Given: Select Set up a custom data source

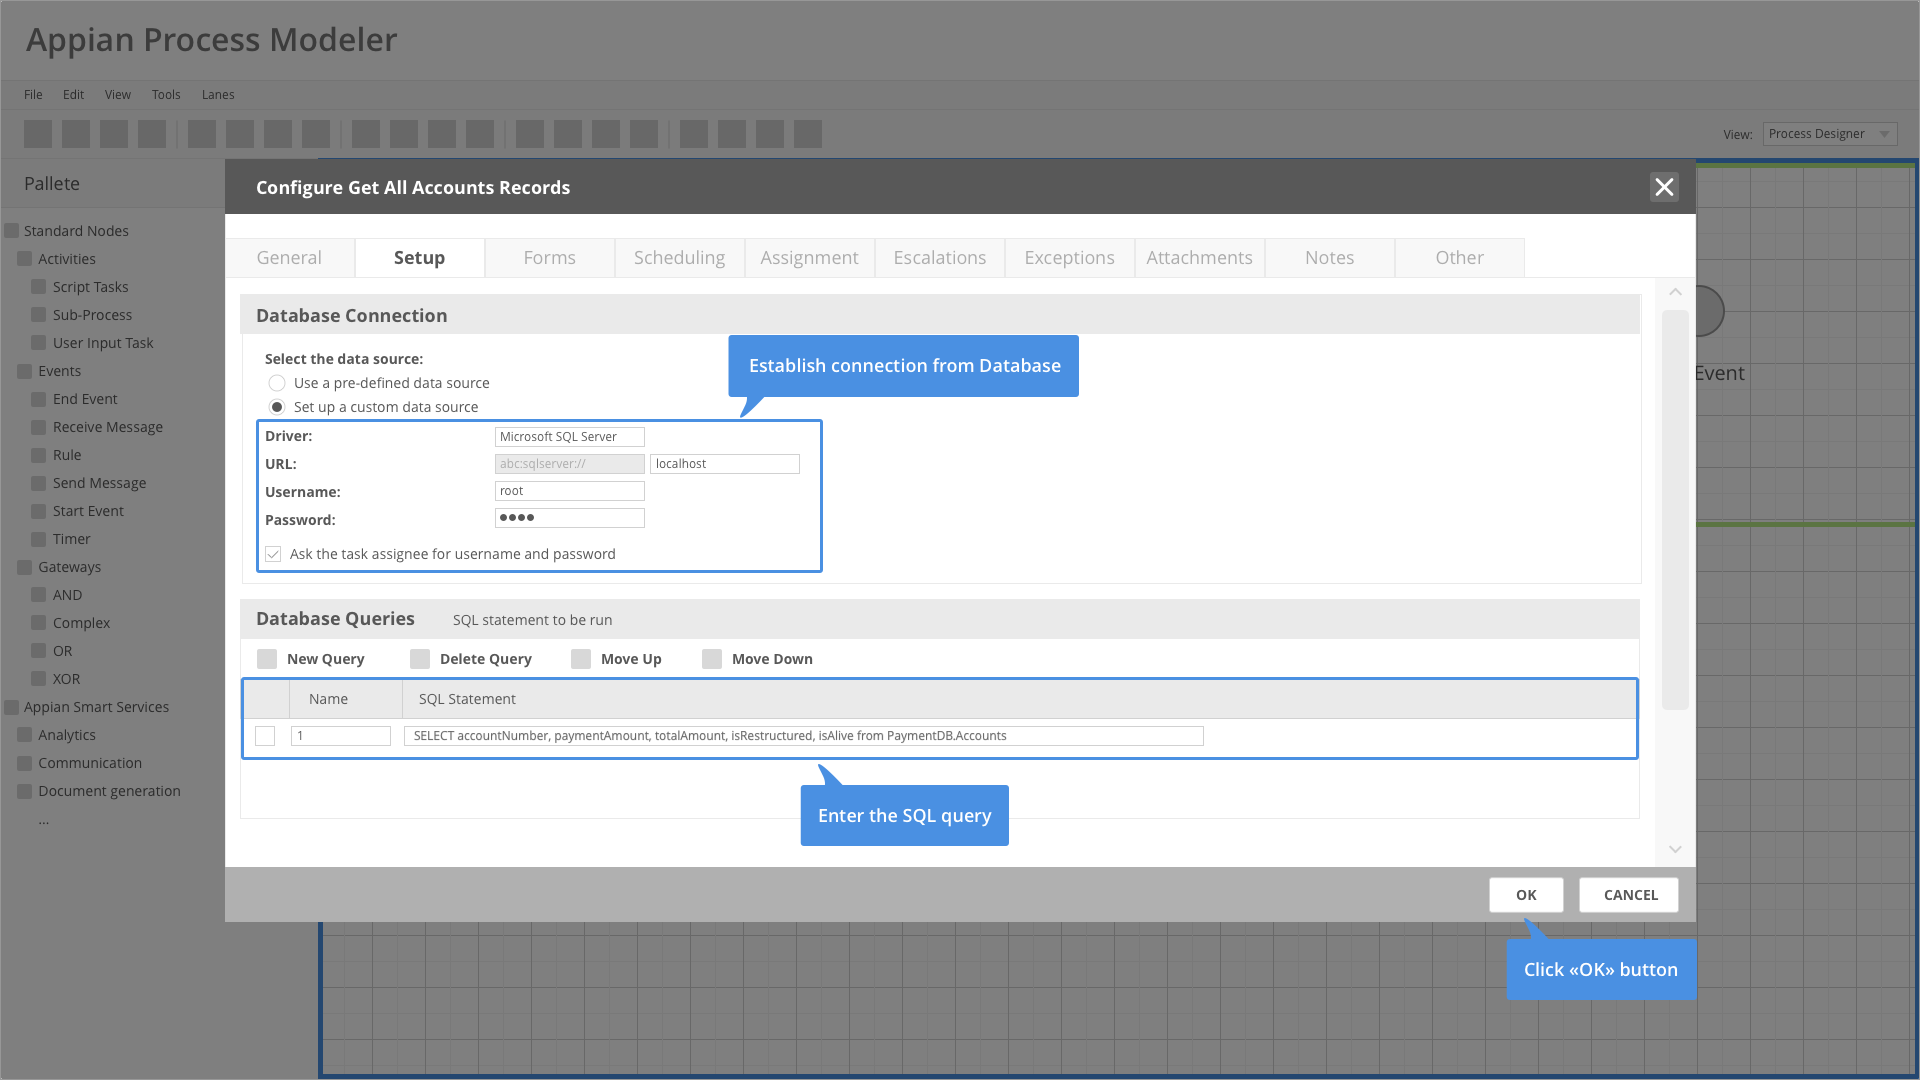Looking at the screenshot, I should (277, 407).
